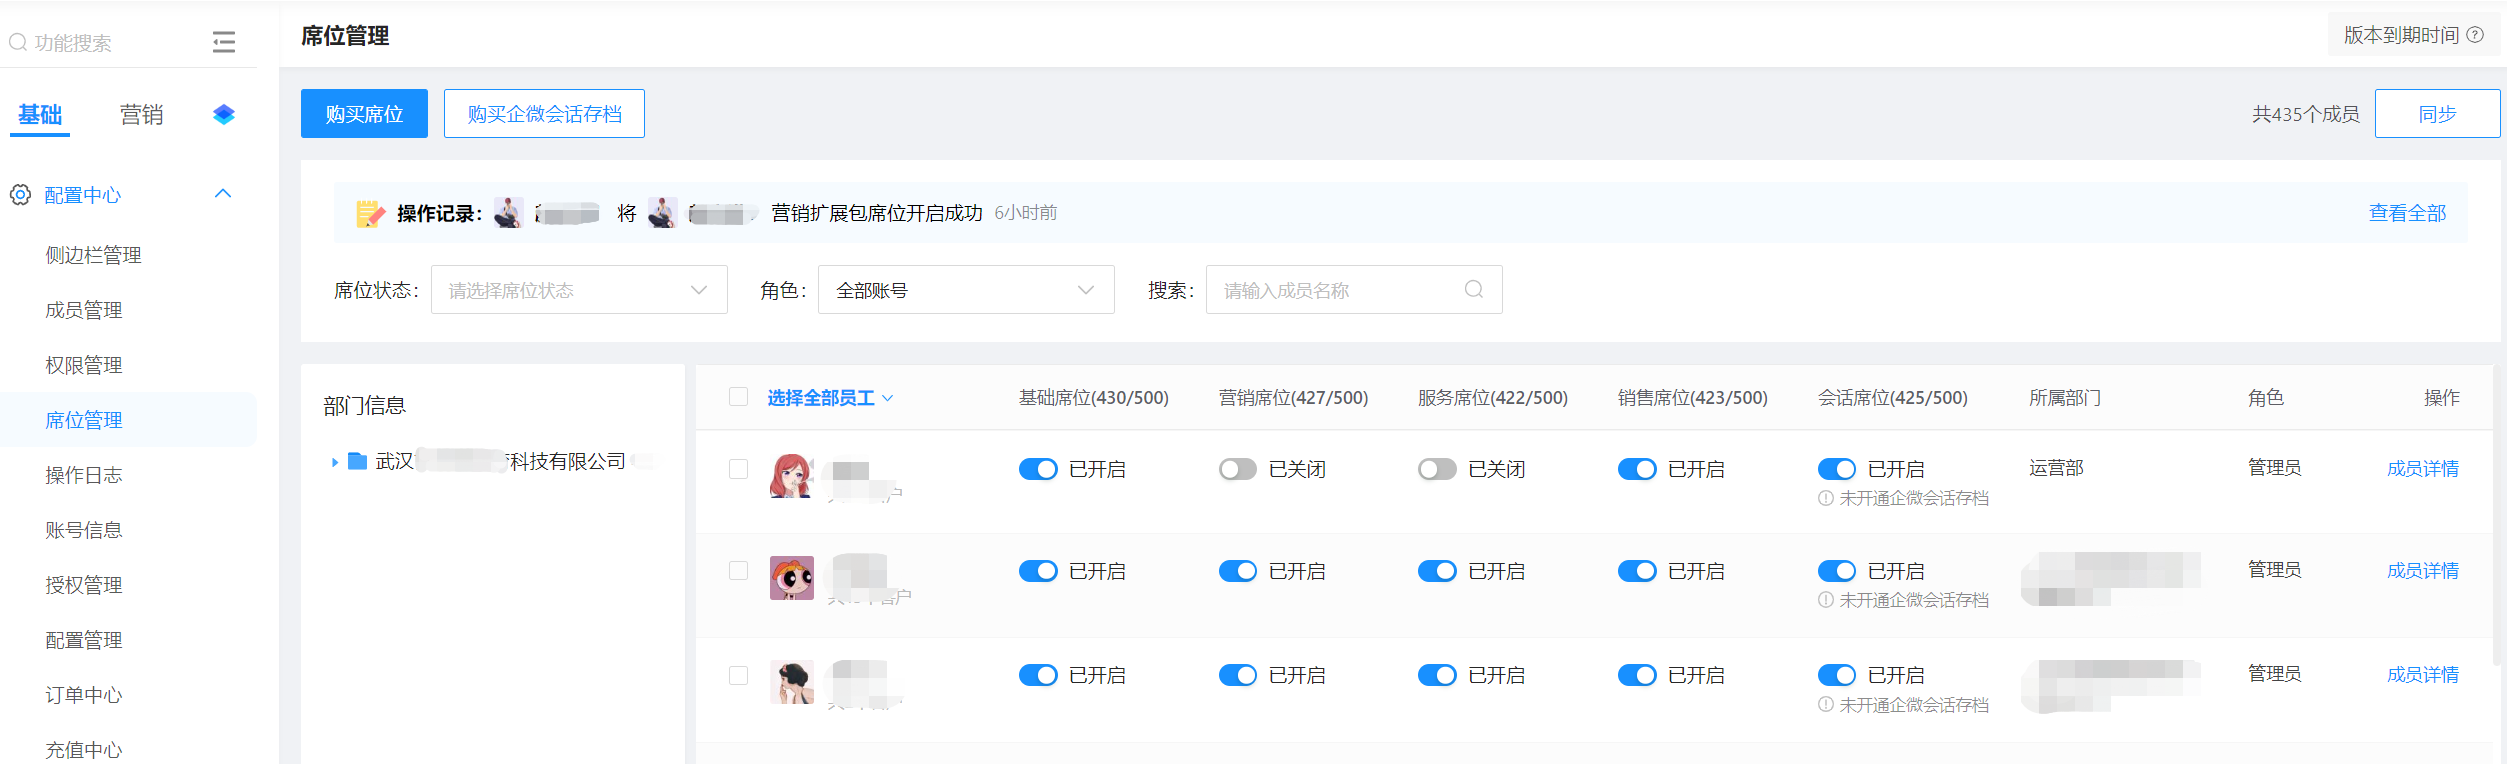Viewport: 2507px width, 764px height.
Task: Check the first member row checkbox
Action: point(738,469)
